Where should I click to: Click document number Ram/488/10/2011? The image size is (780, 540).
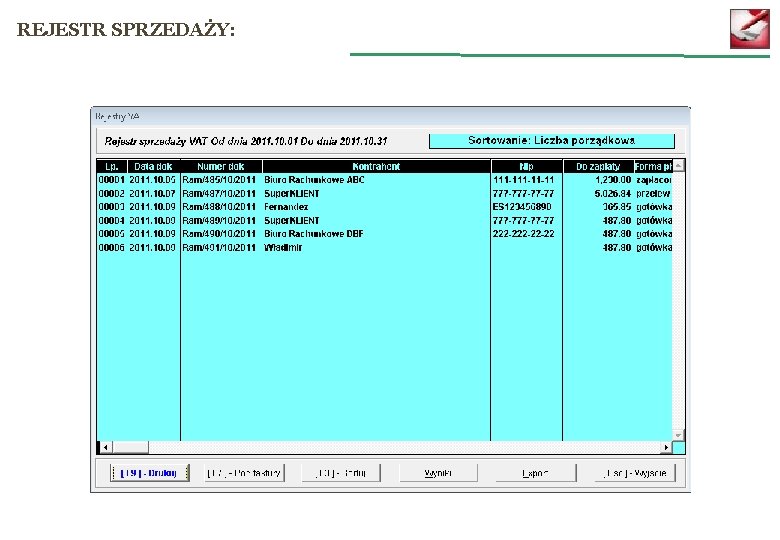(219, 207)
